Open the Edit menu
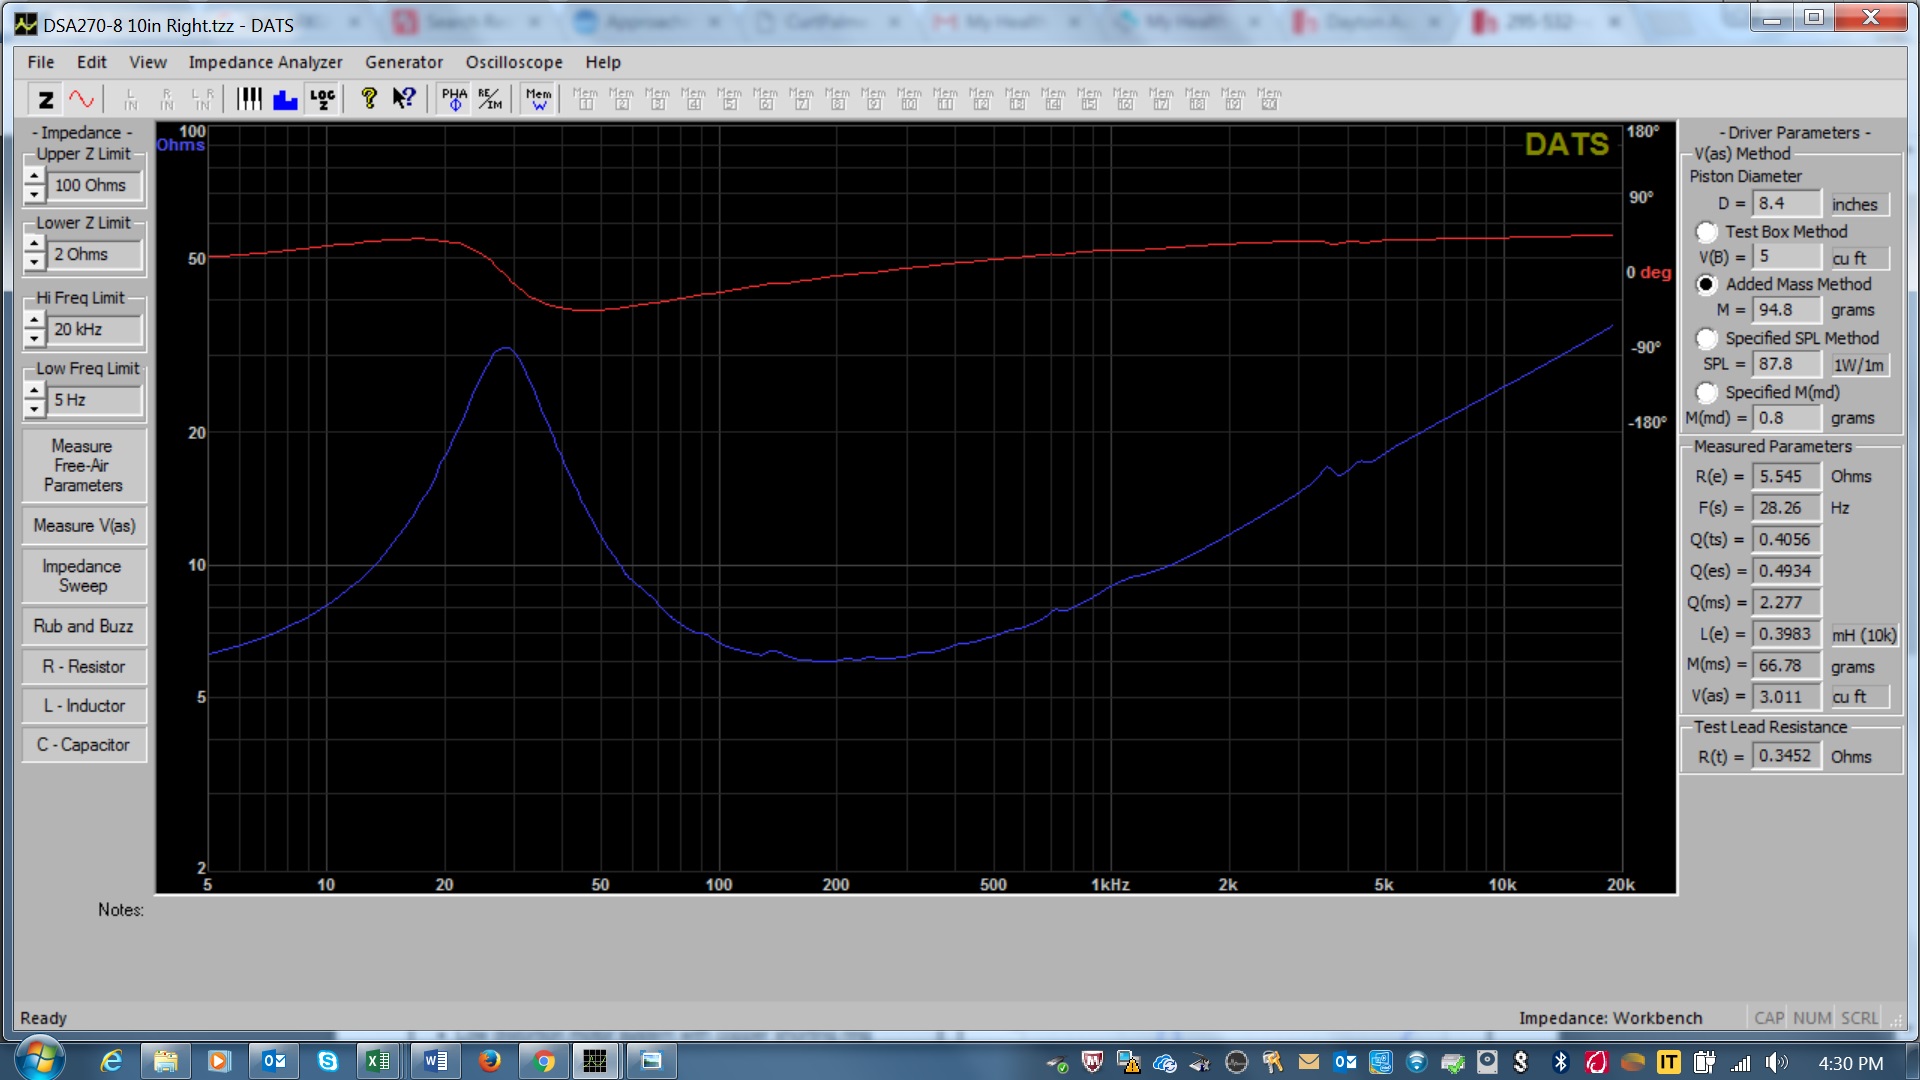 tap(92, 62)
